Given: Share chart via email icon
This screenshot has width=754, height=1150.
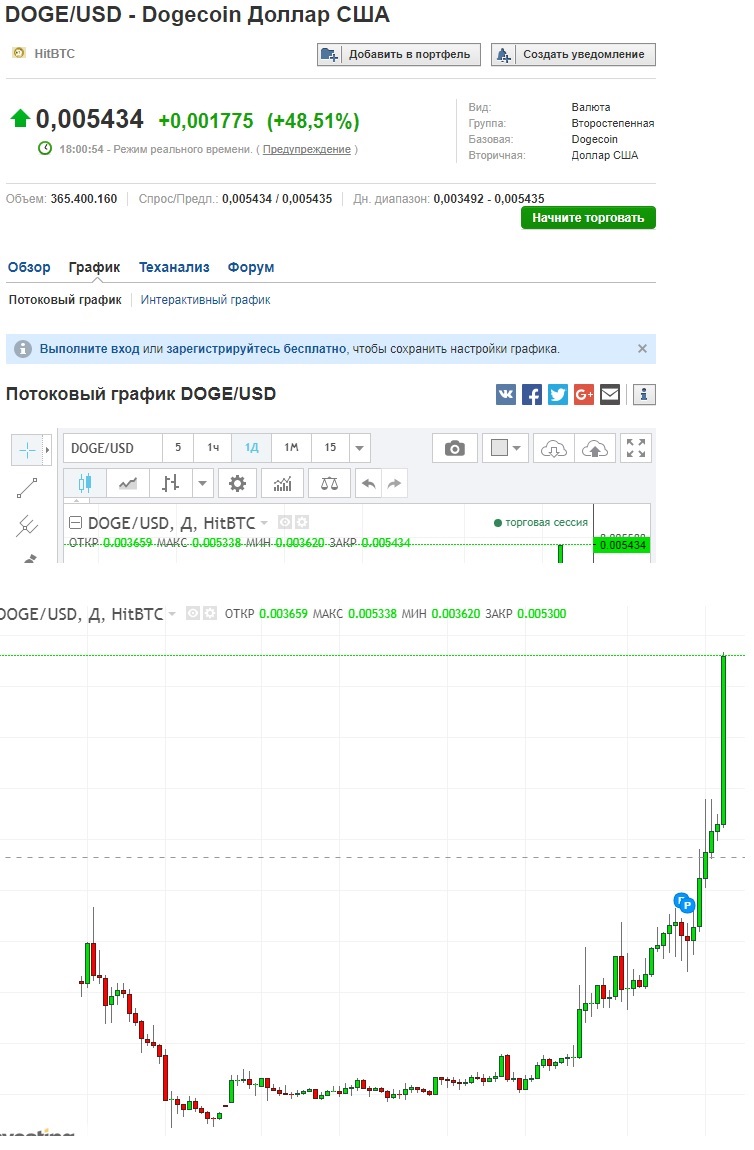Looking at the screenshot, I should (610, 395).
